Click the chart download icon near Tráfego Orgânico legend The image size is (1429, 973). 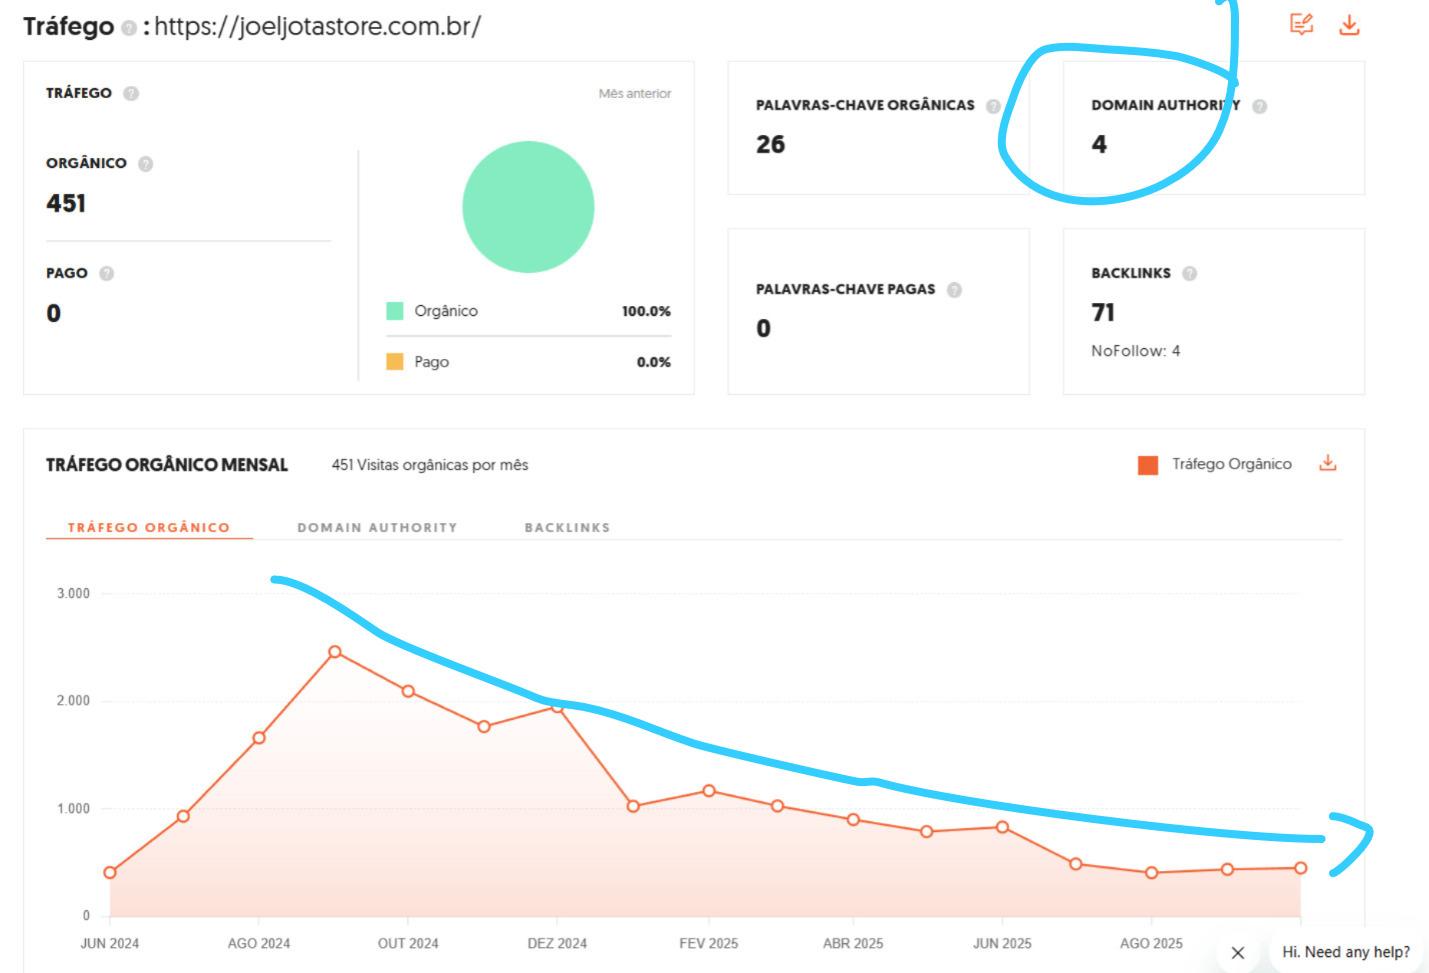pyautogui.click(x=1329, y=464)
